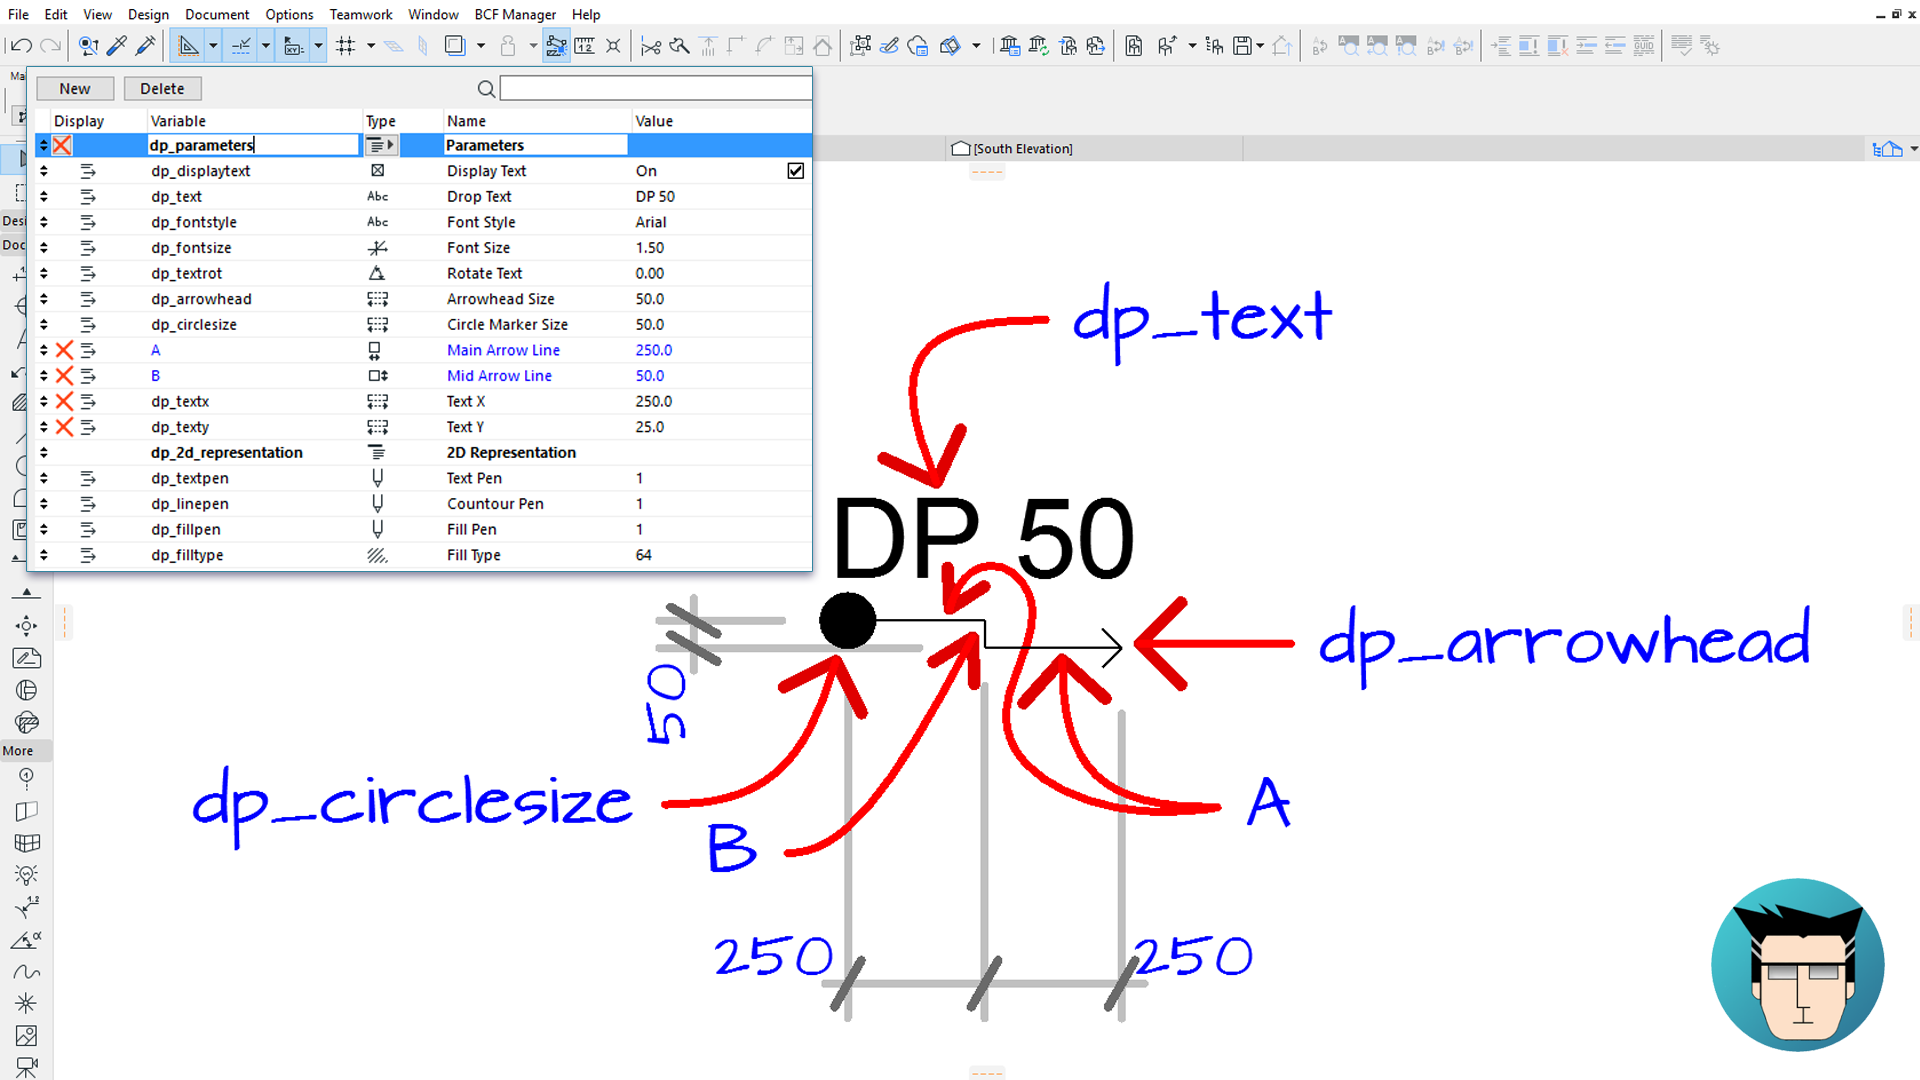Click the New parameter button
This screenshot has width=1920, height=1080.
pyautogui.click(x=75, y=89)
